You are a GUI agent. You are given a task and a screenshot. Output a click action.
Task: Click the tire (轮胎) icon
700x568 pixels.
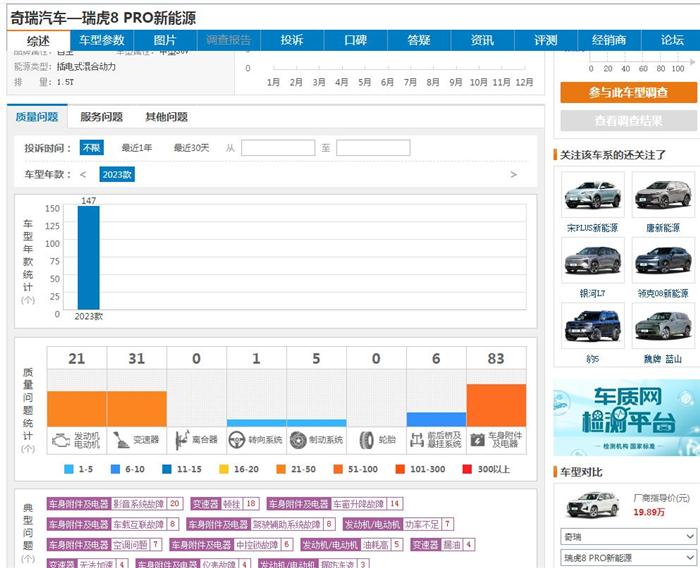(367, 440)
